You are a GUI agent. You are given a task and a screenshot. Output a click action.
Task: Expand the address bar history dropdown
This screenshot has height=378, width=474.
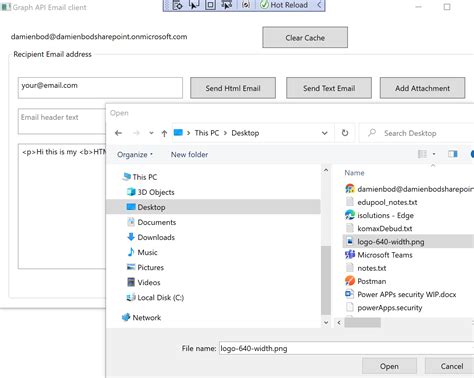point(324,133)
